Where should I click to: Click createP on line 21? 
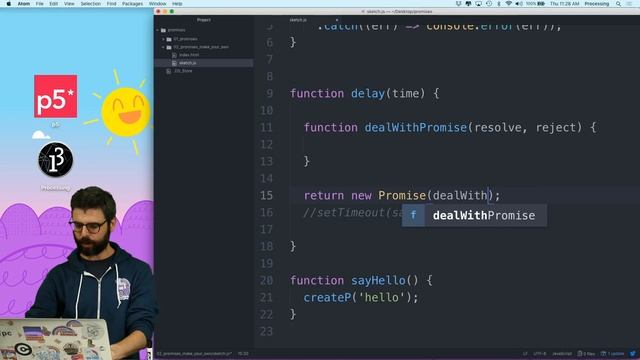[327, 298]
